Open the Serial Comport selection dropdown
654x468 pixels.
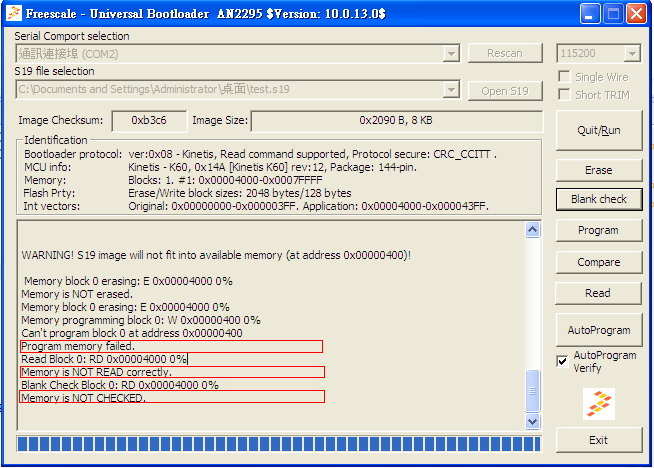click(x=451, y=53)
